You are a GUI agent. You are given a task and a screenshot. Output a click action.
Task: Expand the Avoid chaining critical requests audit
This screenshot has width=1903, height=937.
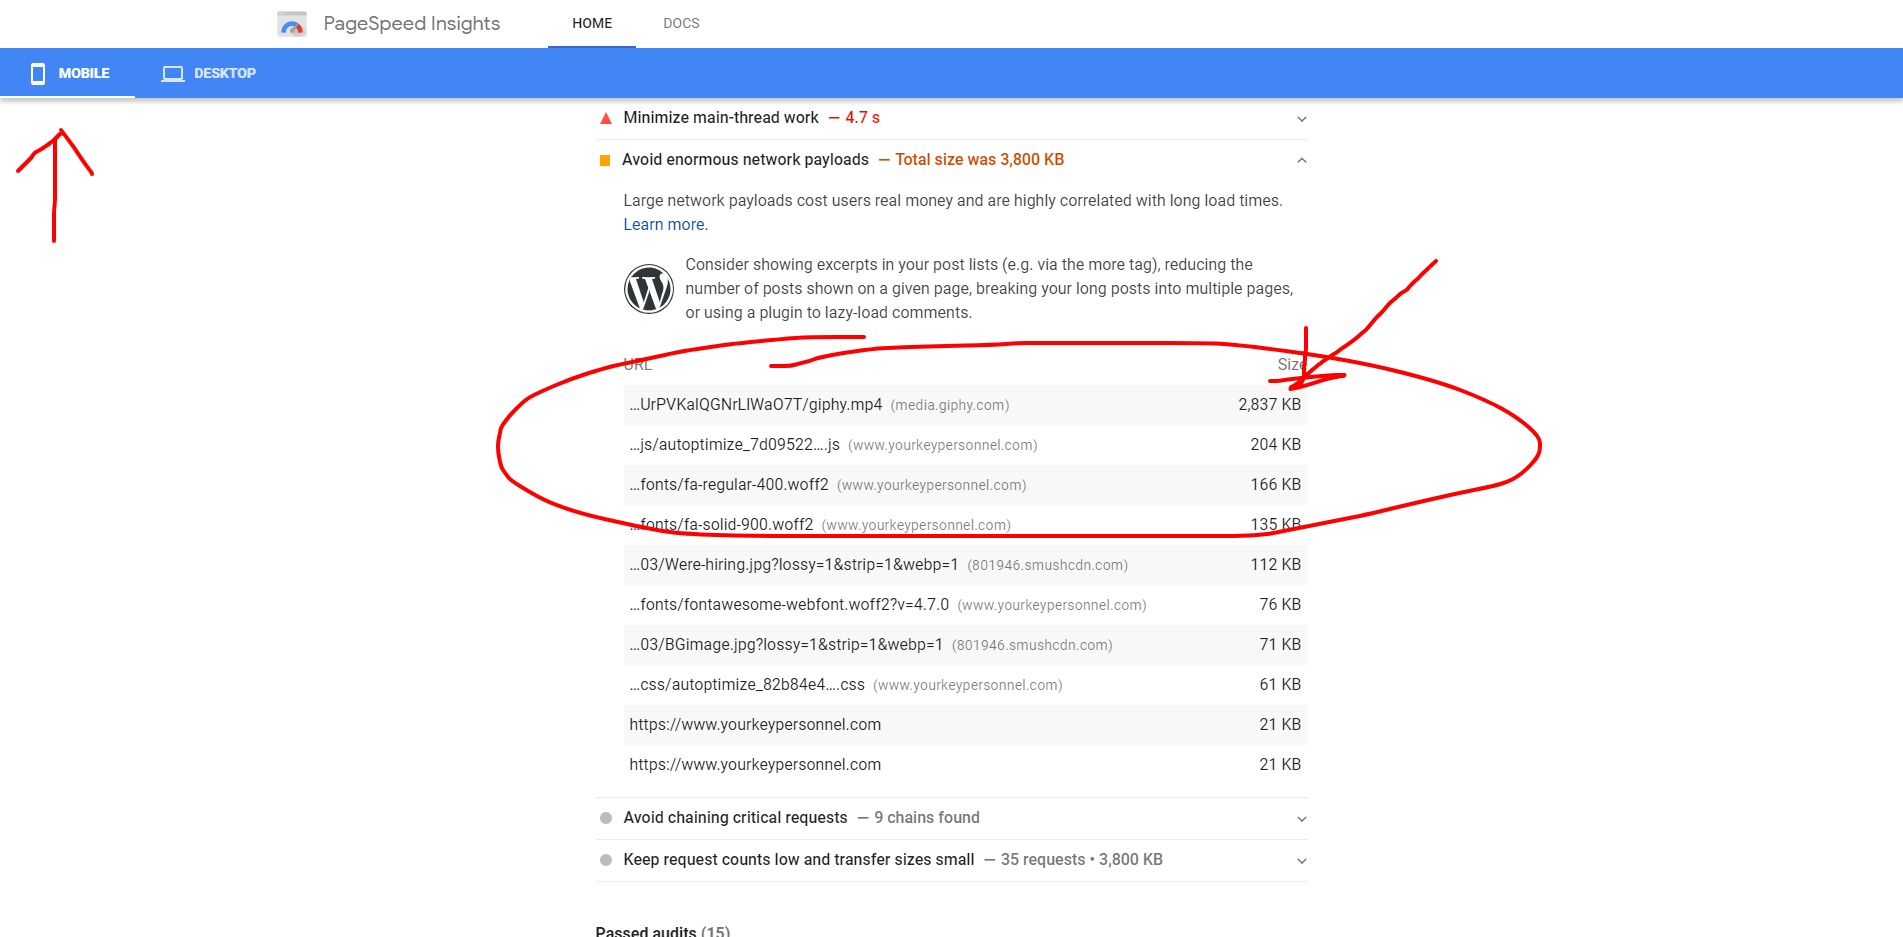(x=1301, y=819)
